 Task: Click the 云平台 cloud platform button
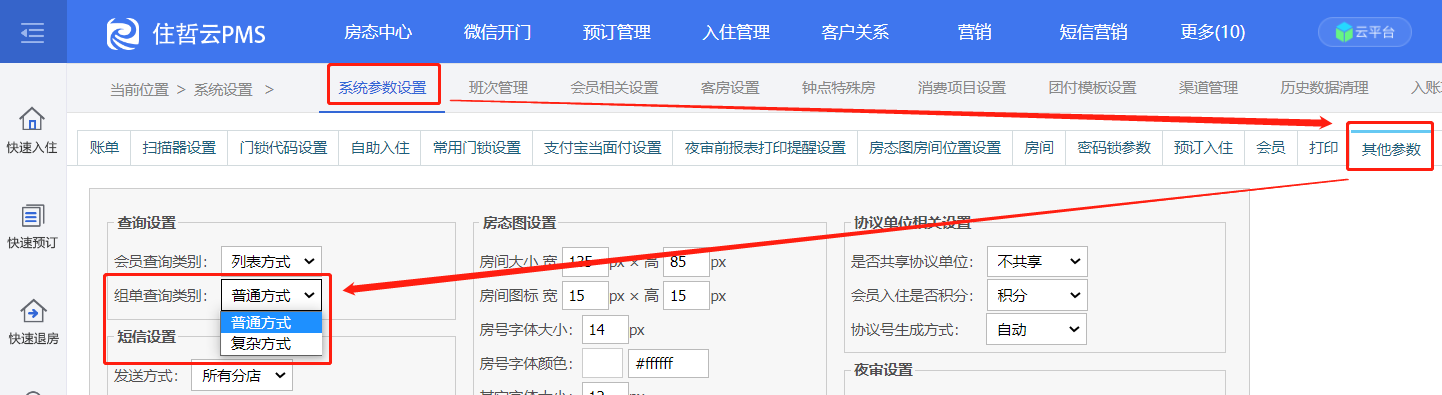tap(1365, 32)
